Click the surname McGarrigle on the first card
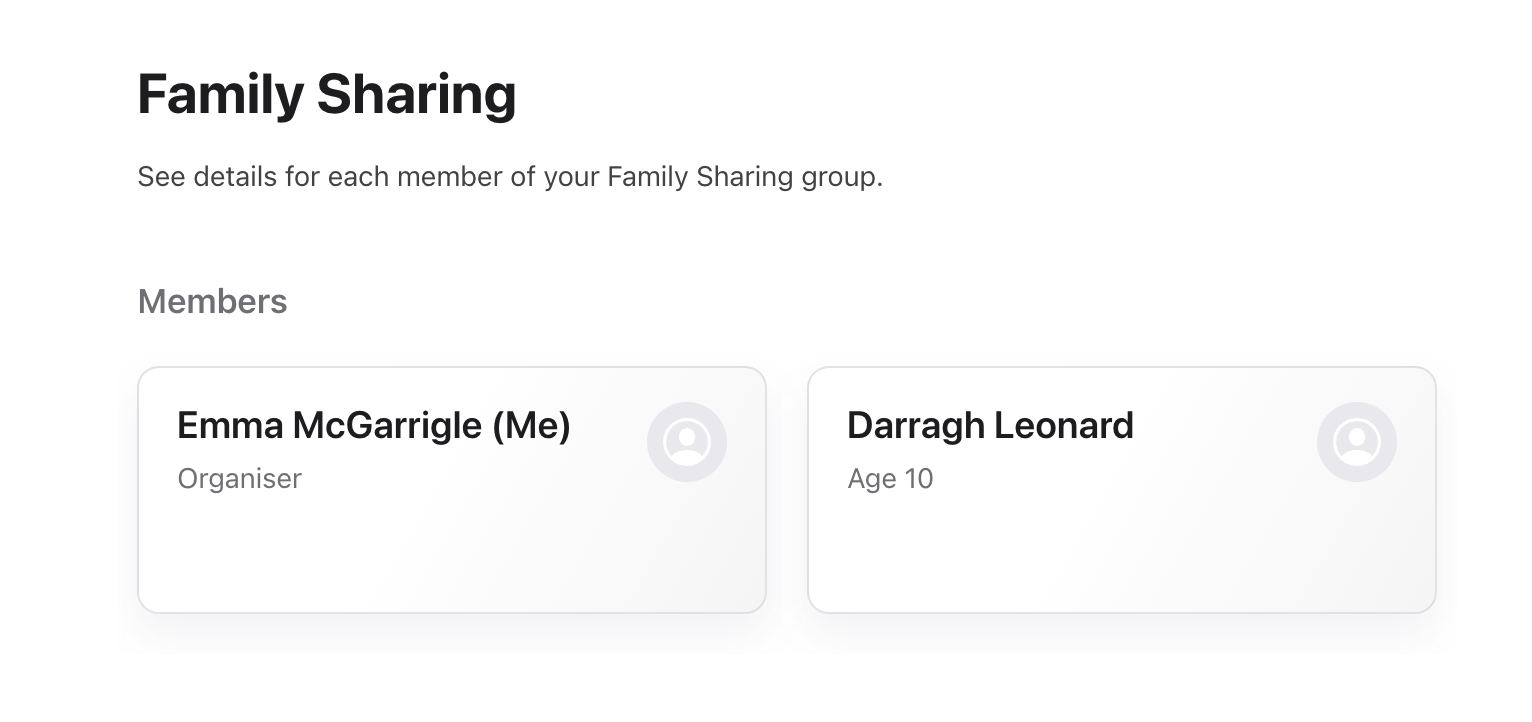This screenshot has height=722, width=1532. coord(387,426)
